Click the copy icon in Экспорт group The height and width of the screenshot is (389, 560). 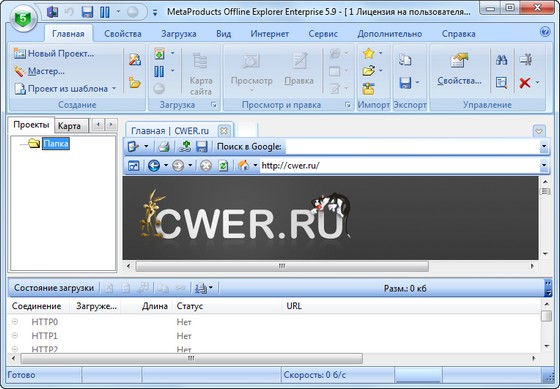405,59
